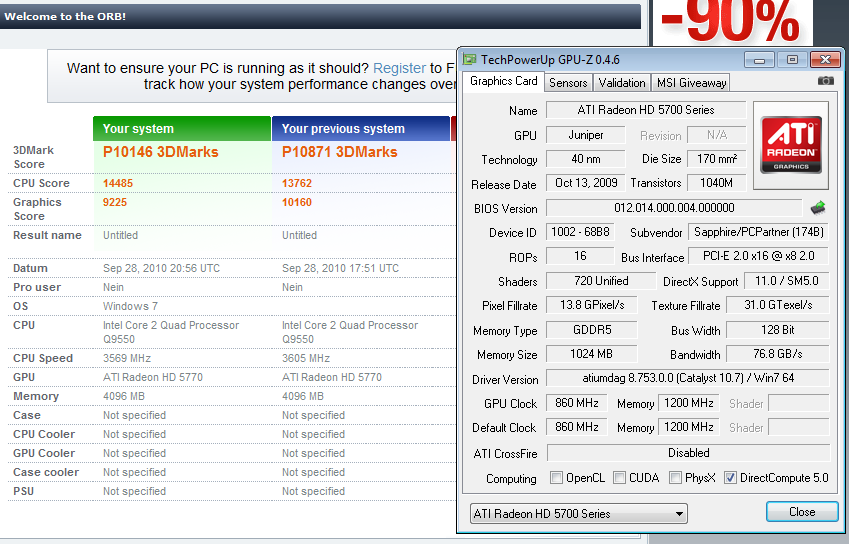Open the Validation tab
This screenshot has width=849, height=544.
click(622, 83)
